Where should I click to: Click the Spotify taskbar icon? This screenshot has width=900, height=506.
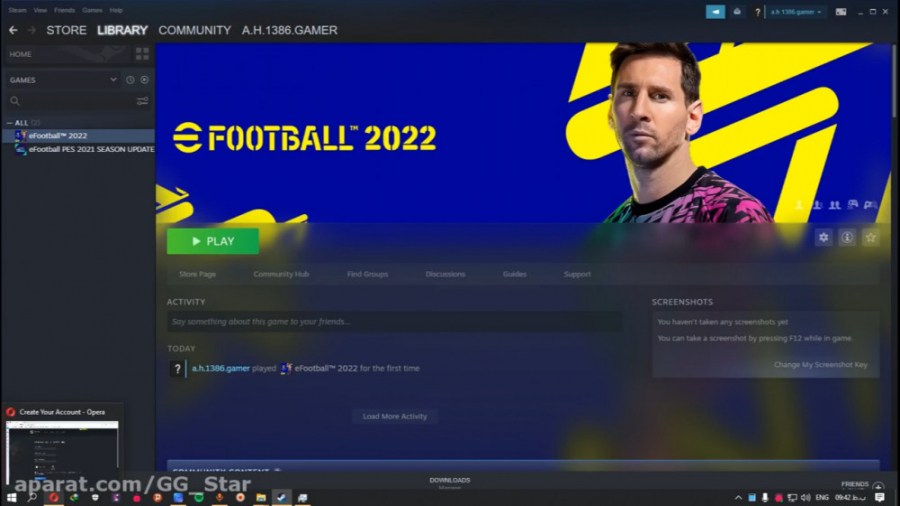(199, 498)
